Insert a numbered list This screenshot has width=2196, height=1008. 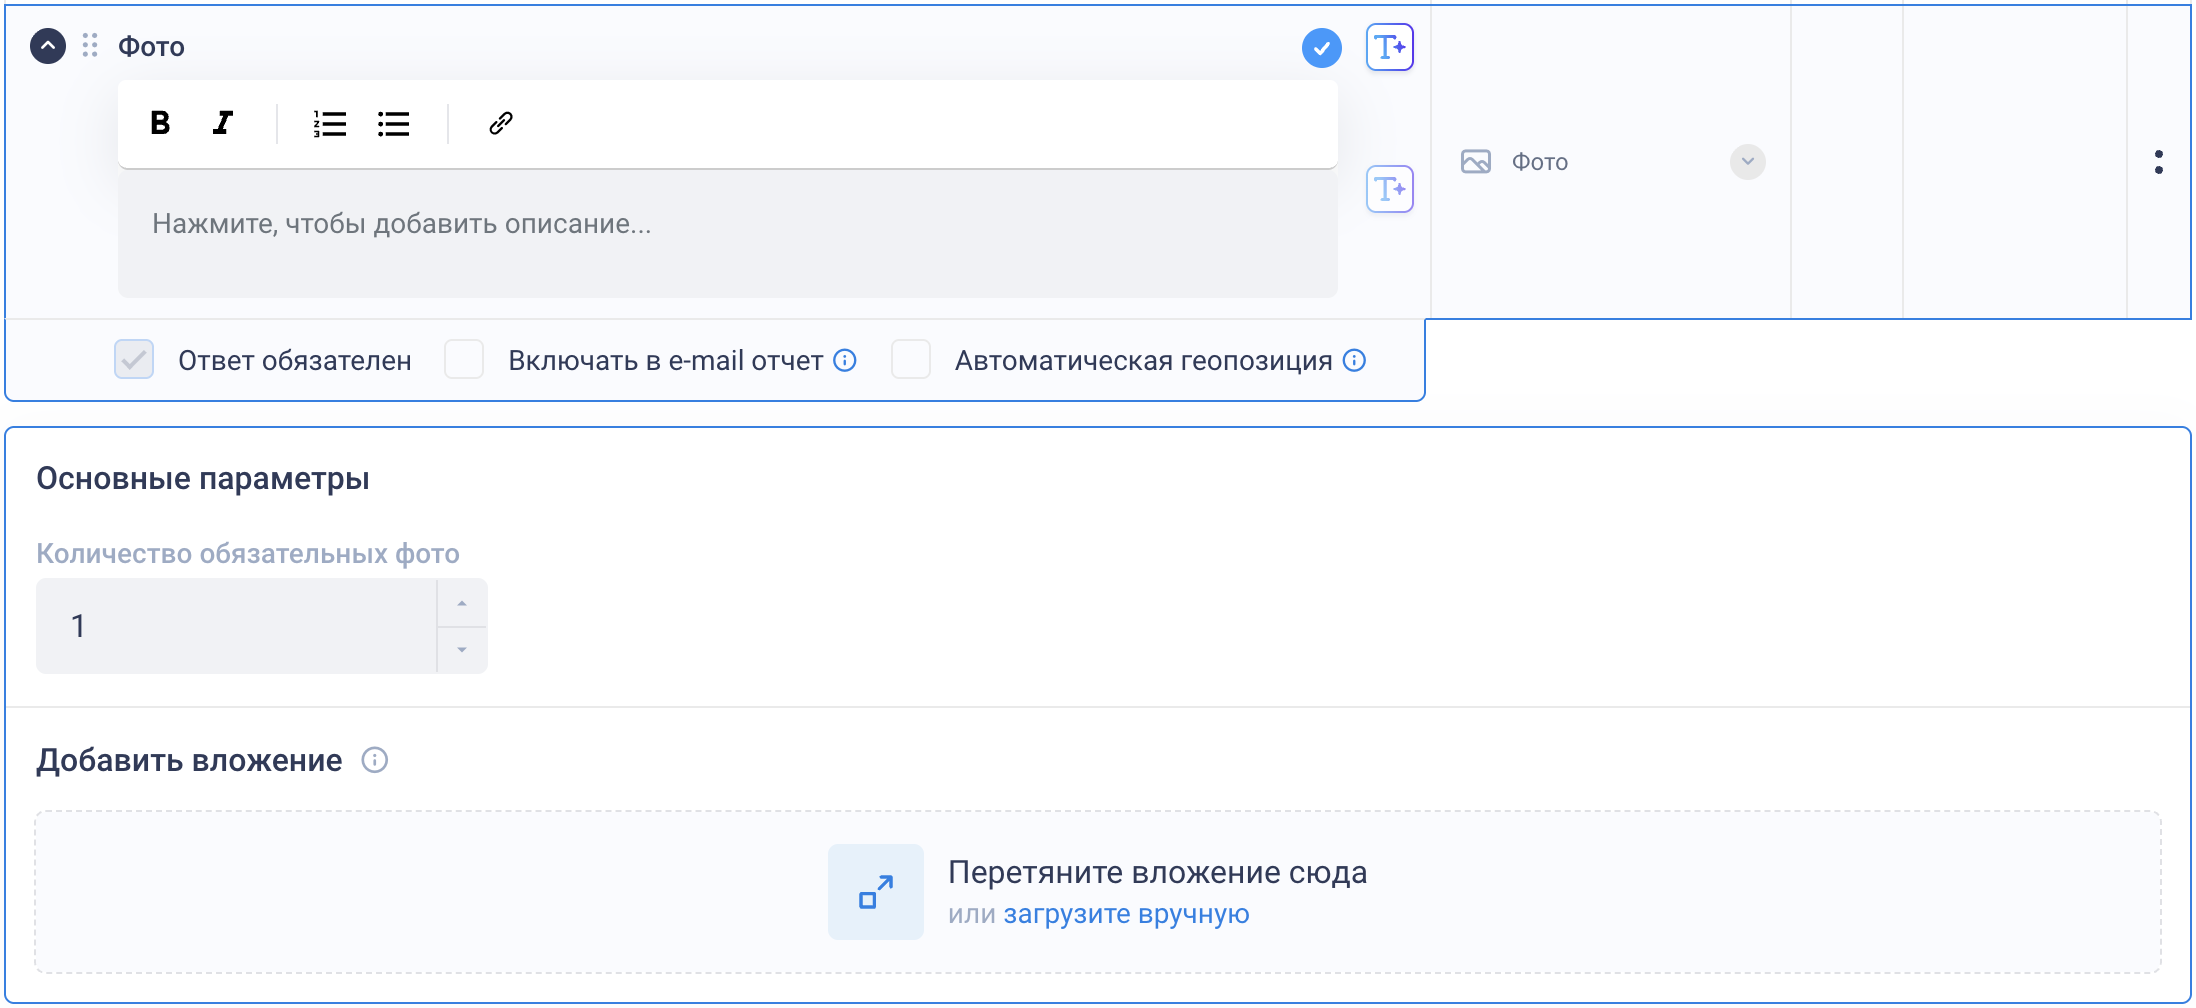tap(329, 123)
